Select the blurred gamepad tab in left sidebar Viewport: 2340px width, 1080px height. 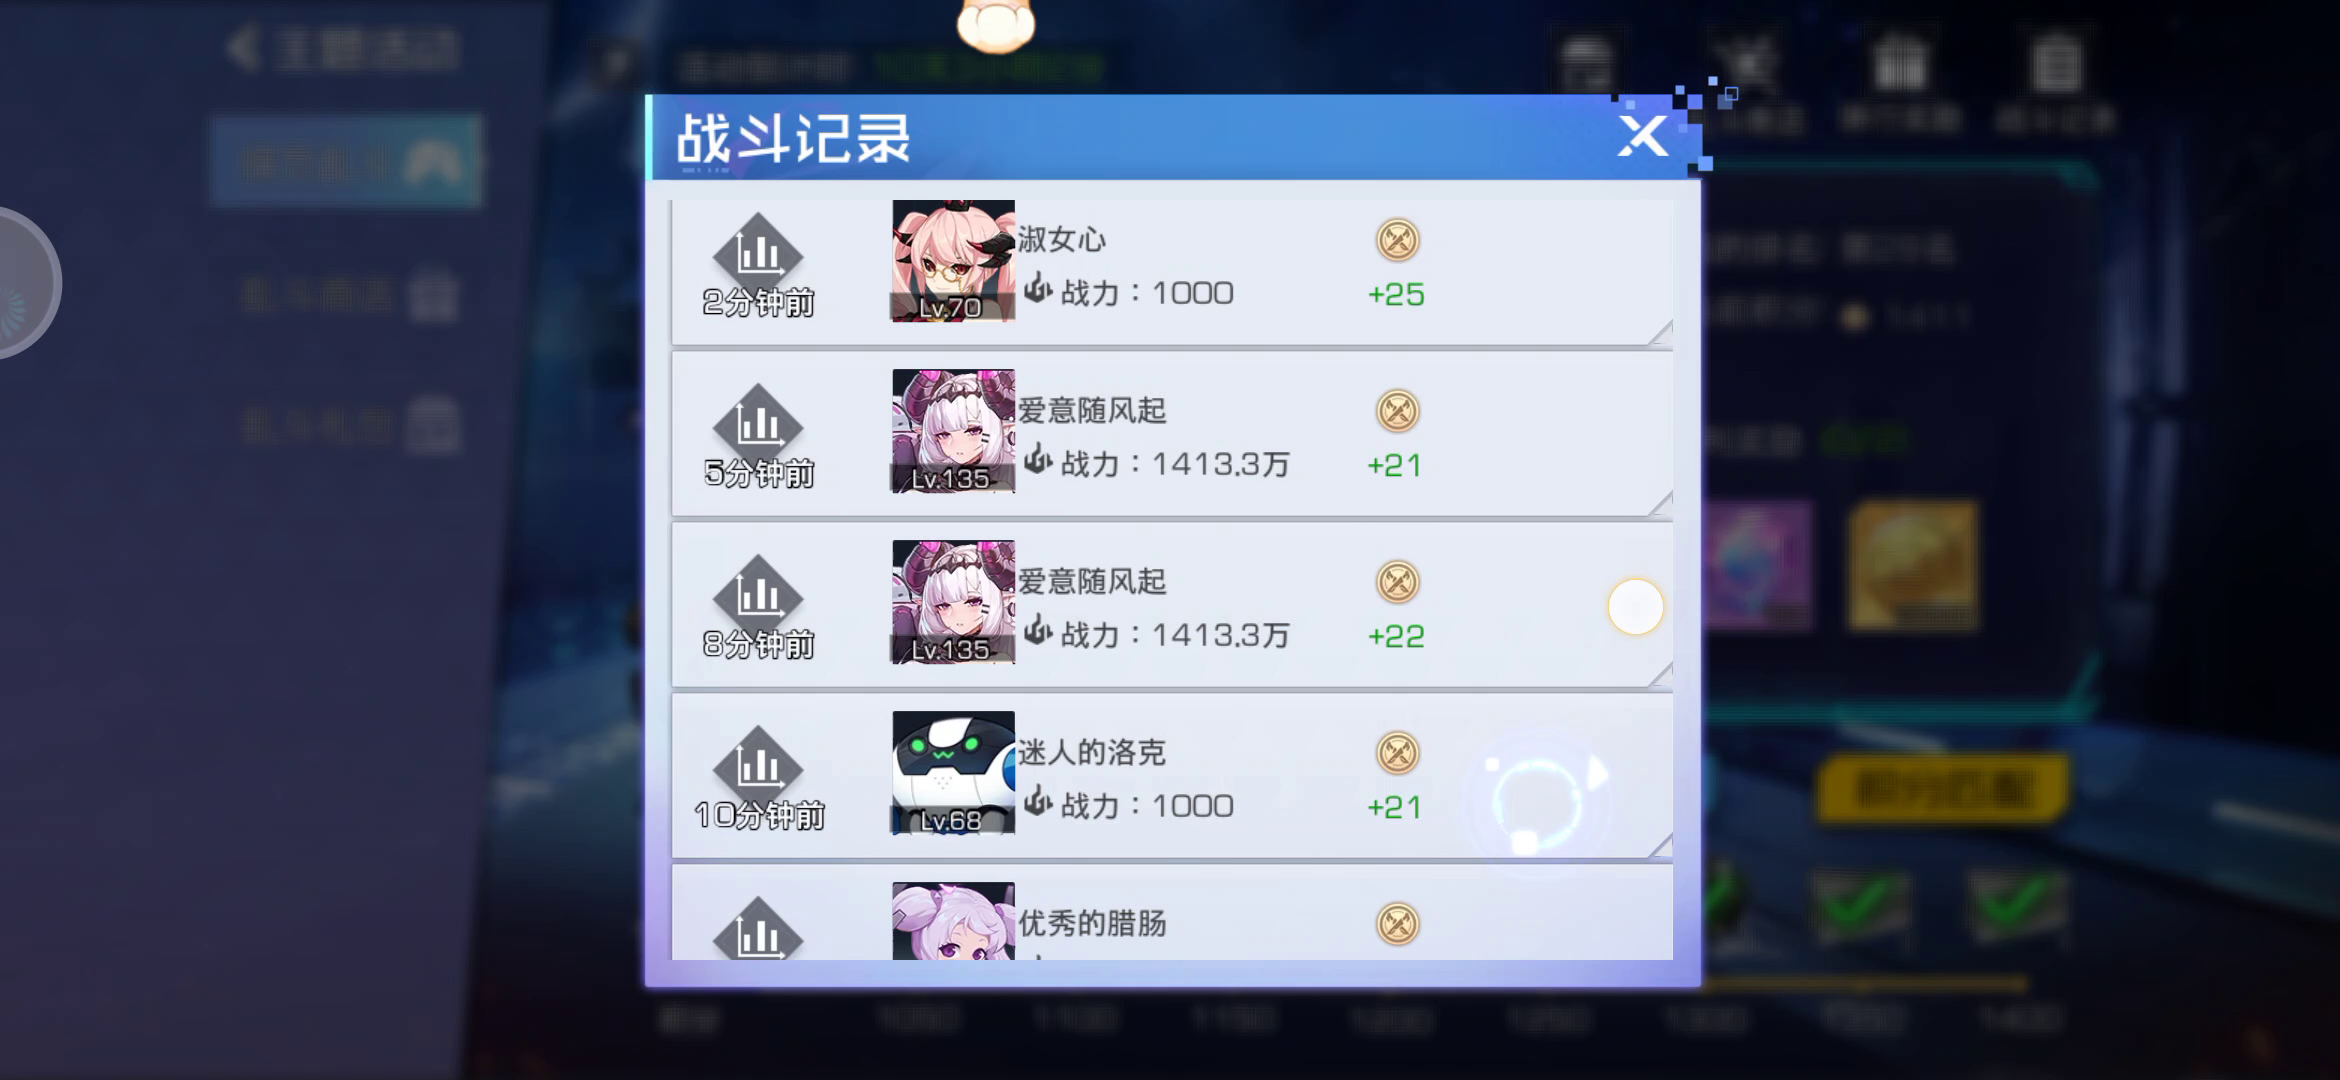pyautogui.click(x=346, y=161)
